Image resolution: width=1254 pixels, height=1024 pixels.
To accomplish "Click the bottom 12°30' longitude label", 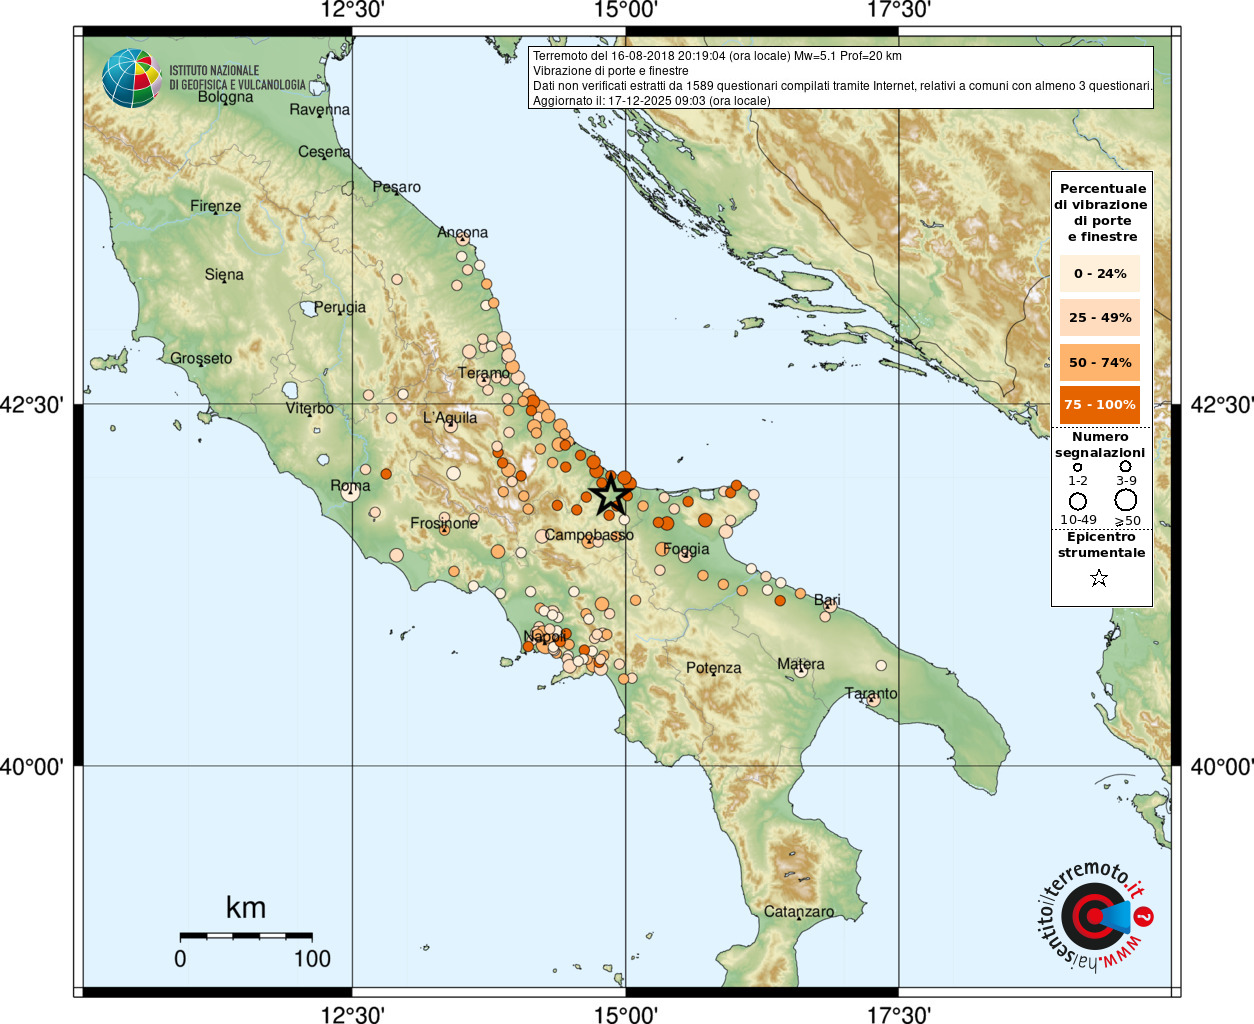I will 352,1014.
